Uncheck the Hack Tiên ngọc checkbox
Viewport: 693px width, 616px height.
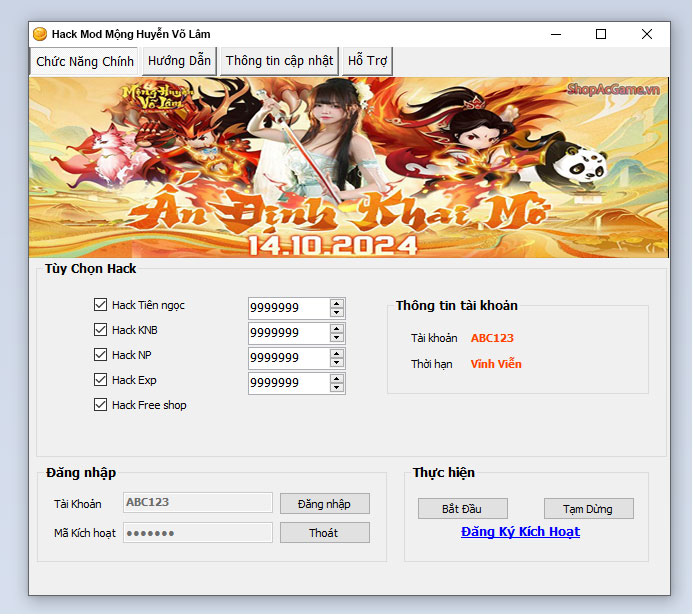click(x=100, y=304)
